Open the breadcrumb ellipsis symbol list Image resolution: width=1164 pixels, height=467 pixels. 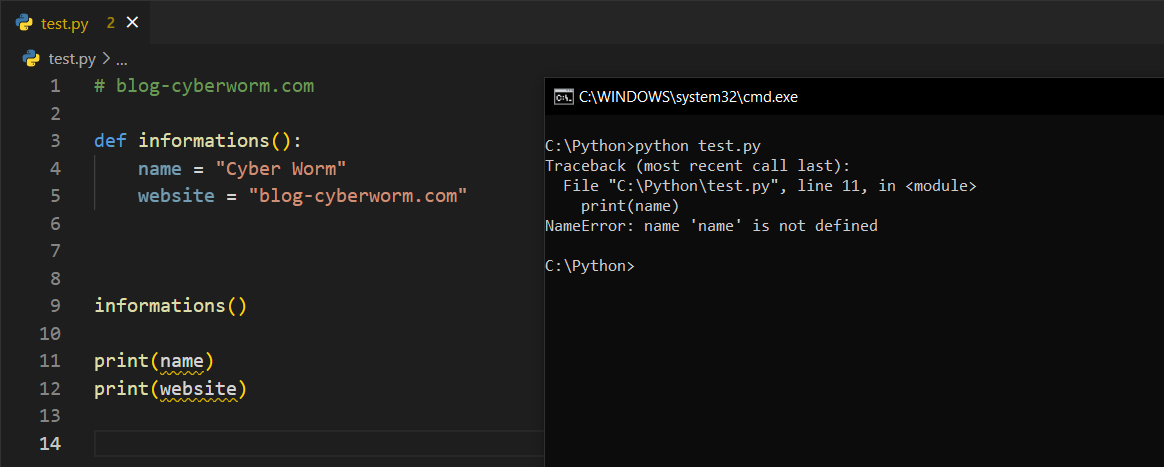(x=121, y=59)
